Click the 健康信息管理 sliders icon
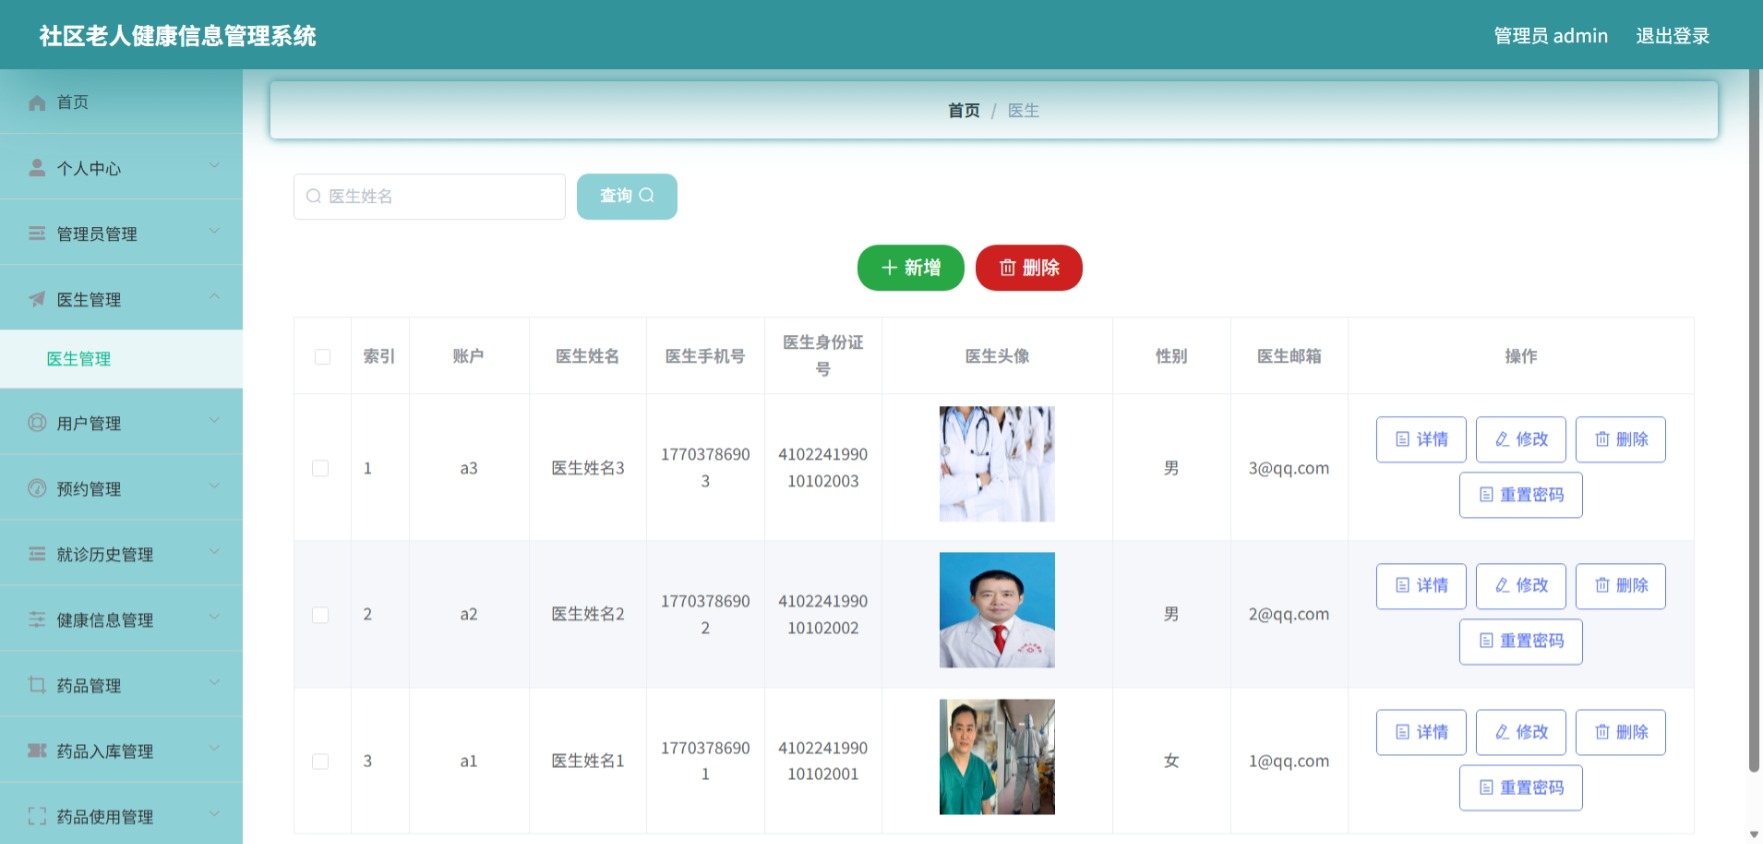This screenshot has height=844, width=1763. [x=37, y=619]
